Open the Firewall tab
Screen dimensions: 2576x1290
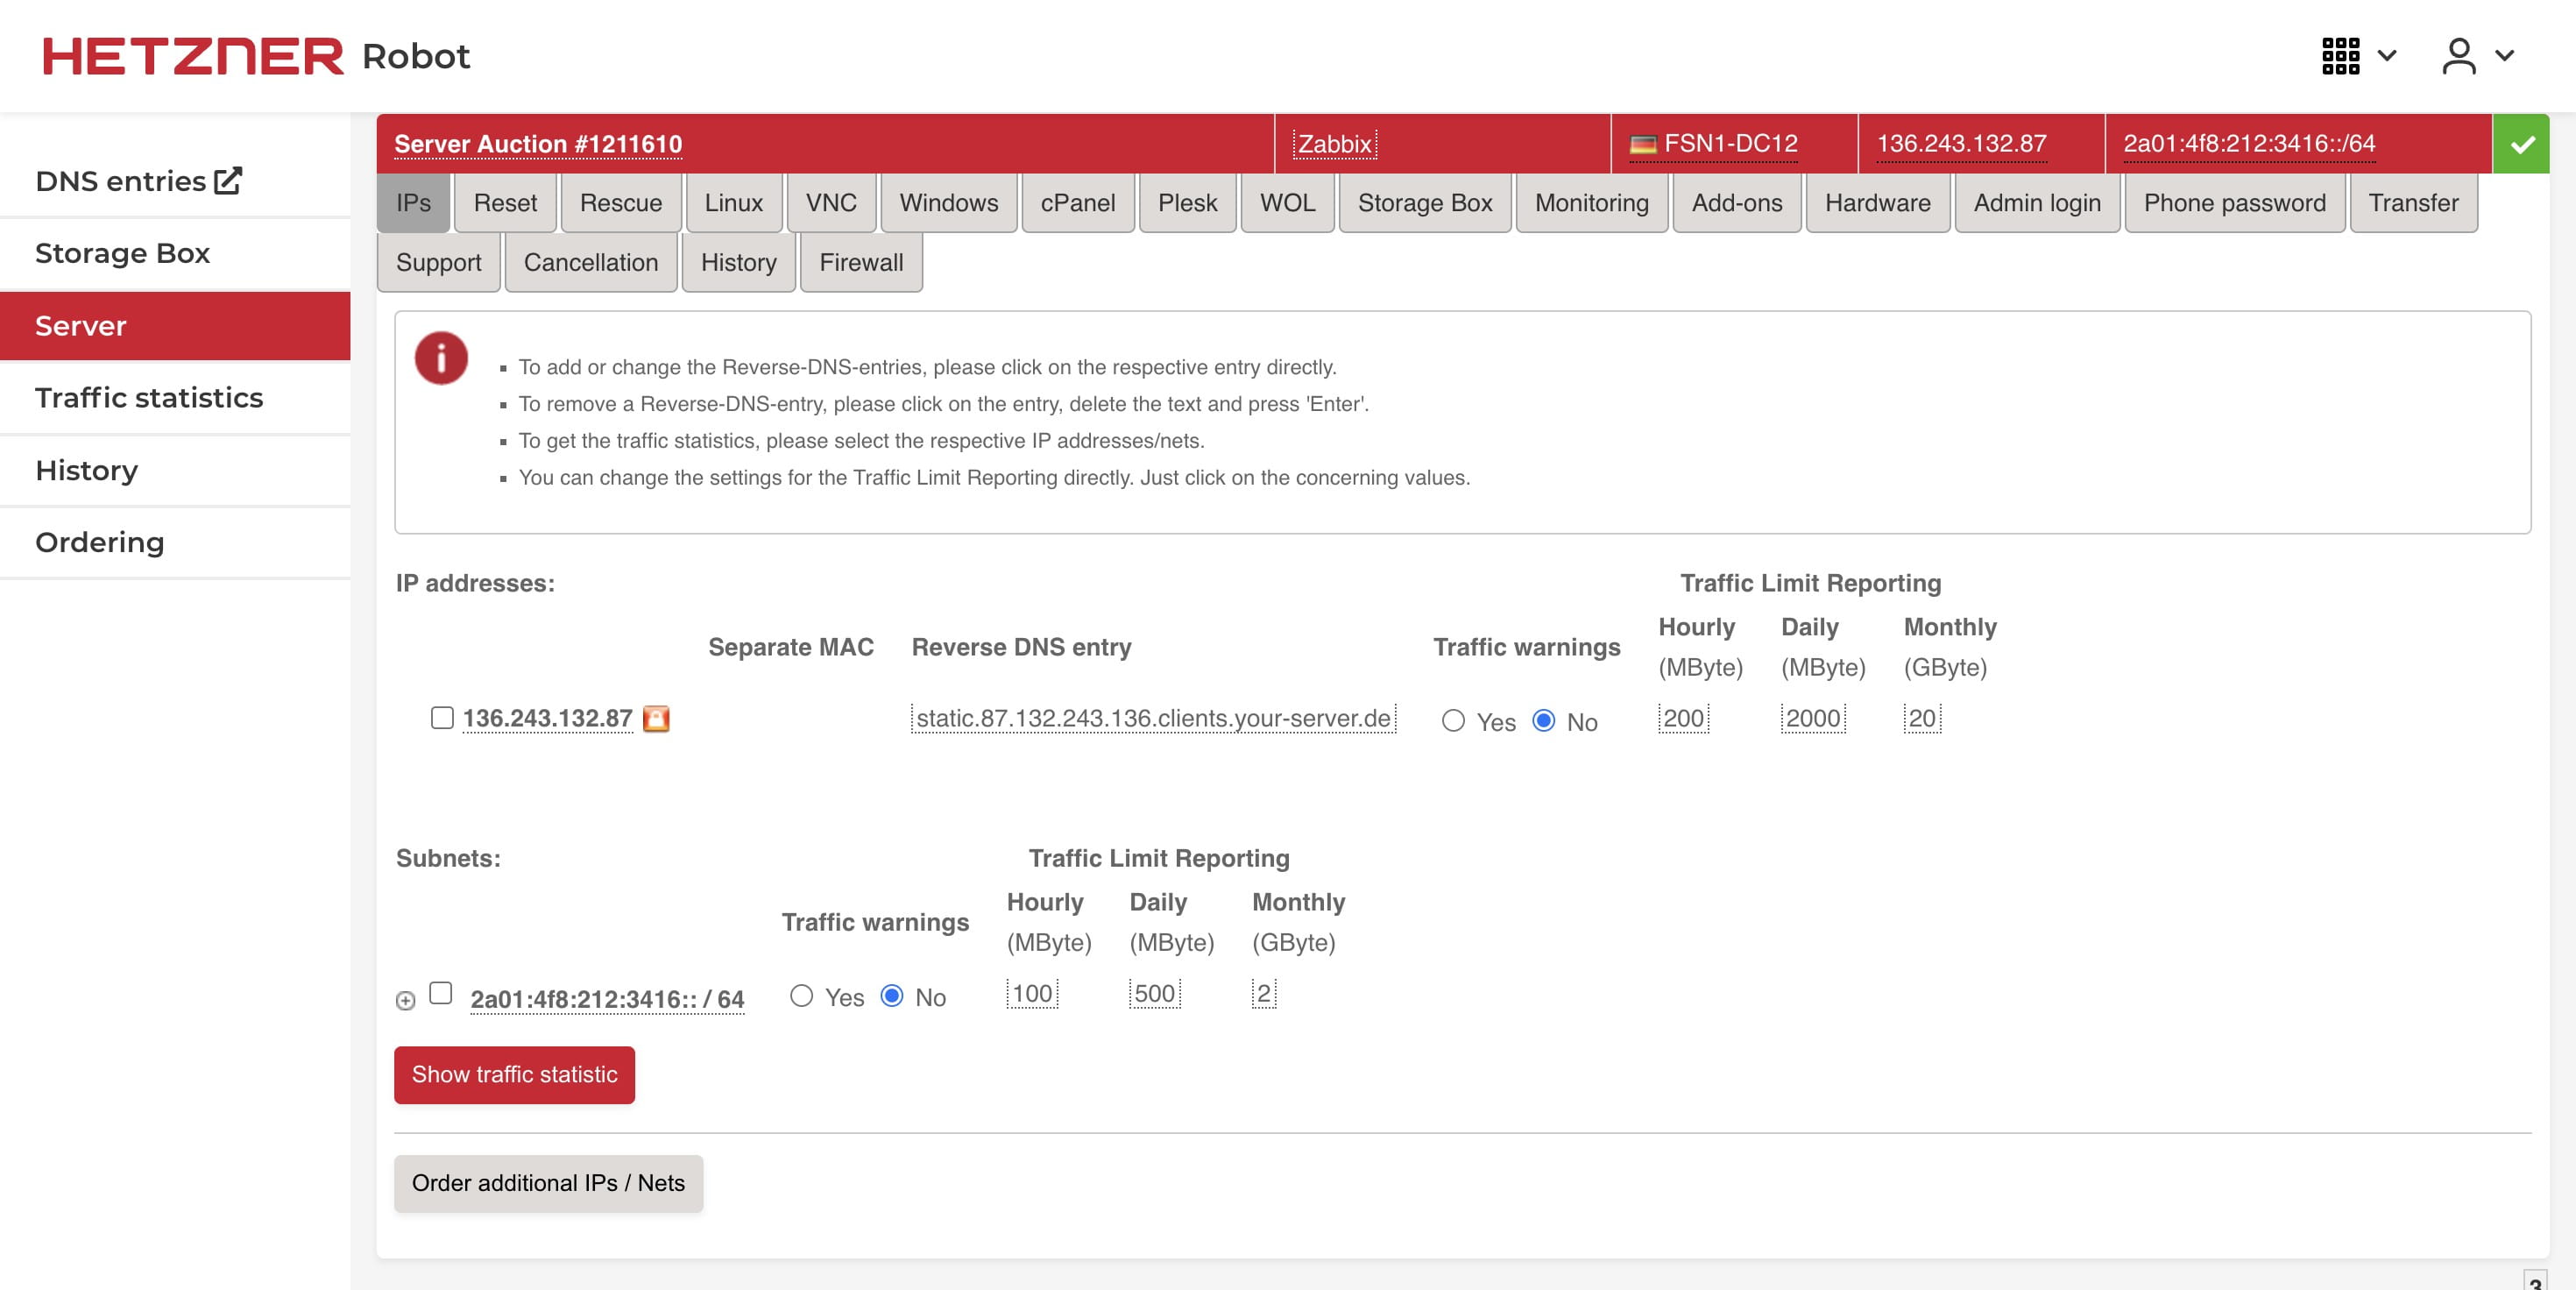[x=861, y=263]
